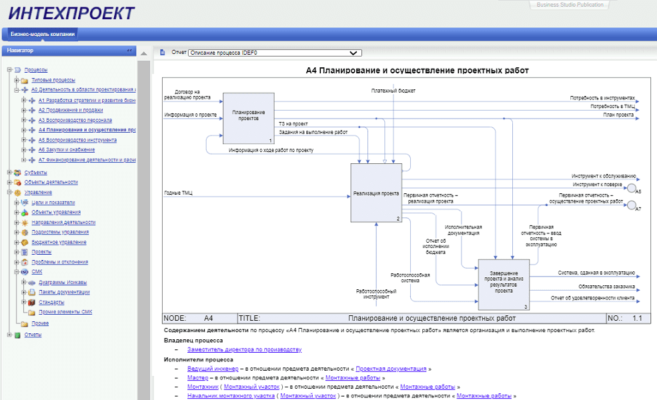The height and width of the screenshot is (400, 657).
Task: Click the A3 Воспроизводство персонала process icon
Action: tap(32, 120)
